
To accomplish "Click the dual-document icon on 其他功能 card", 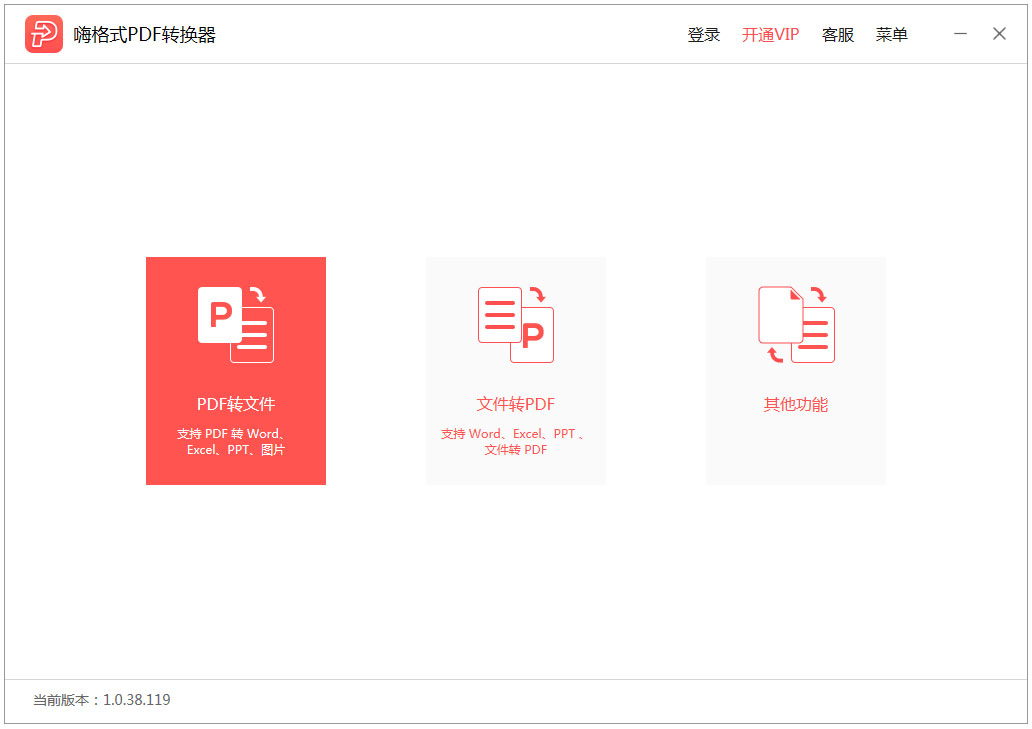I will [795, 322].
